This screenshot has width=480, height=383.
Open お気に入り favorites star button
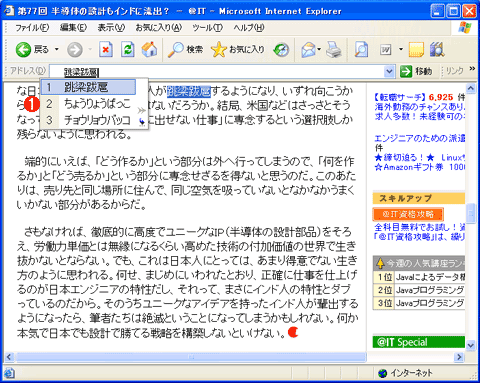tap(238, 50)
